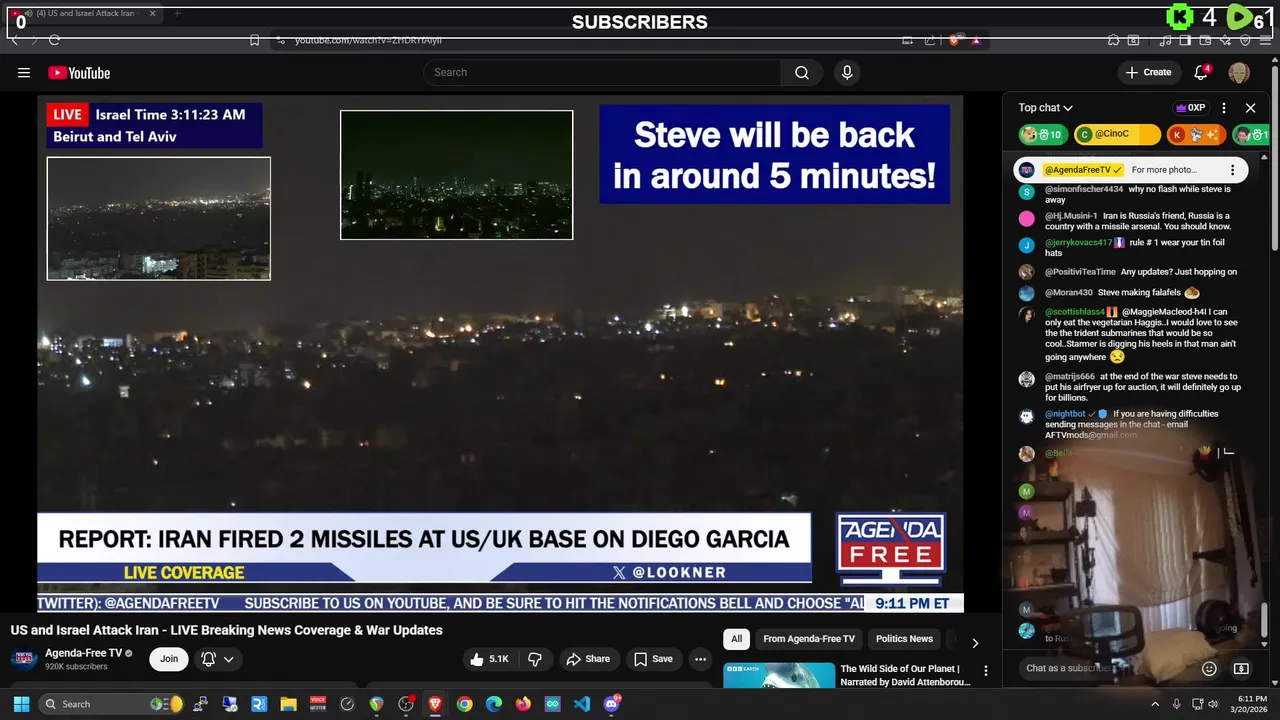Viewport: 1280px width, 720px height.
Task: Reload the page in the browser
Action: pos(54,40)
